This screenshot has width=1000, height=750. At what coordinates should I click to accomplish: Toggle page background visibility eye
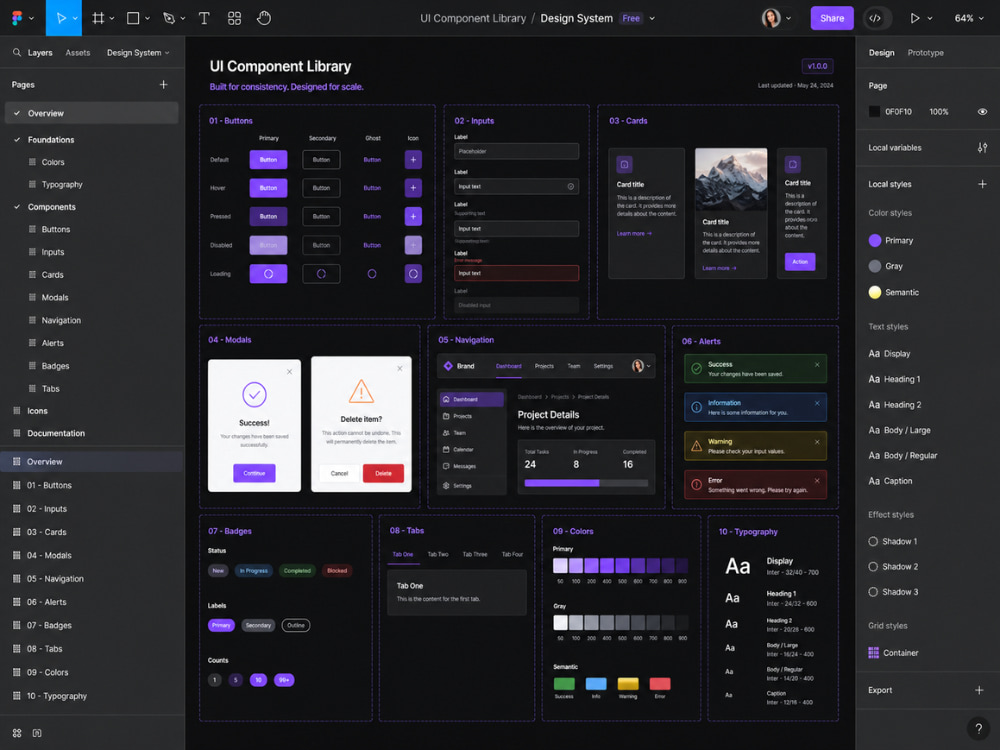pyautogui.click(x=982, y=112)
